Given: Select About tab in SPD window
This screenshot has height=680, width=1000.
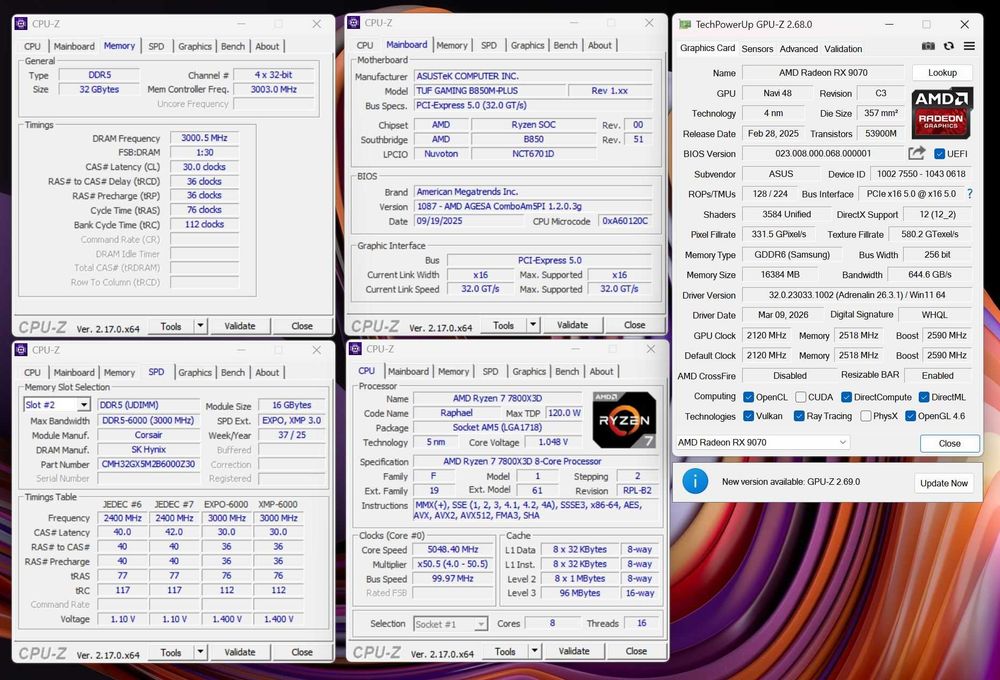Looking at the screenshot, I should pos(267,373).
